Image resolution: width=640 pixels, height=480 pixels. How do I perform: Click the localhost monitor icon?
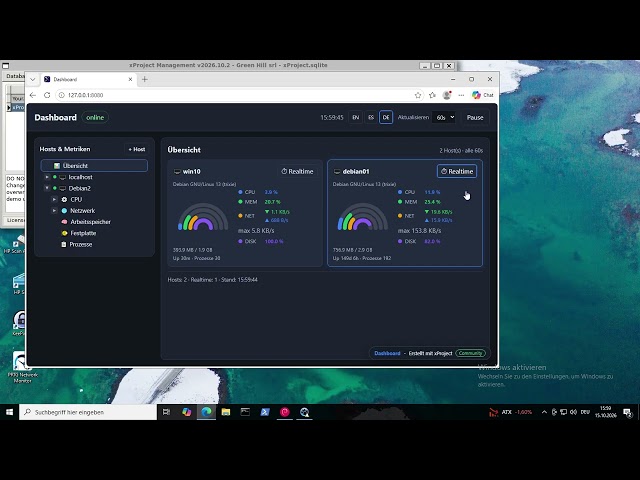pyautogui.click(x=62, y=177)
